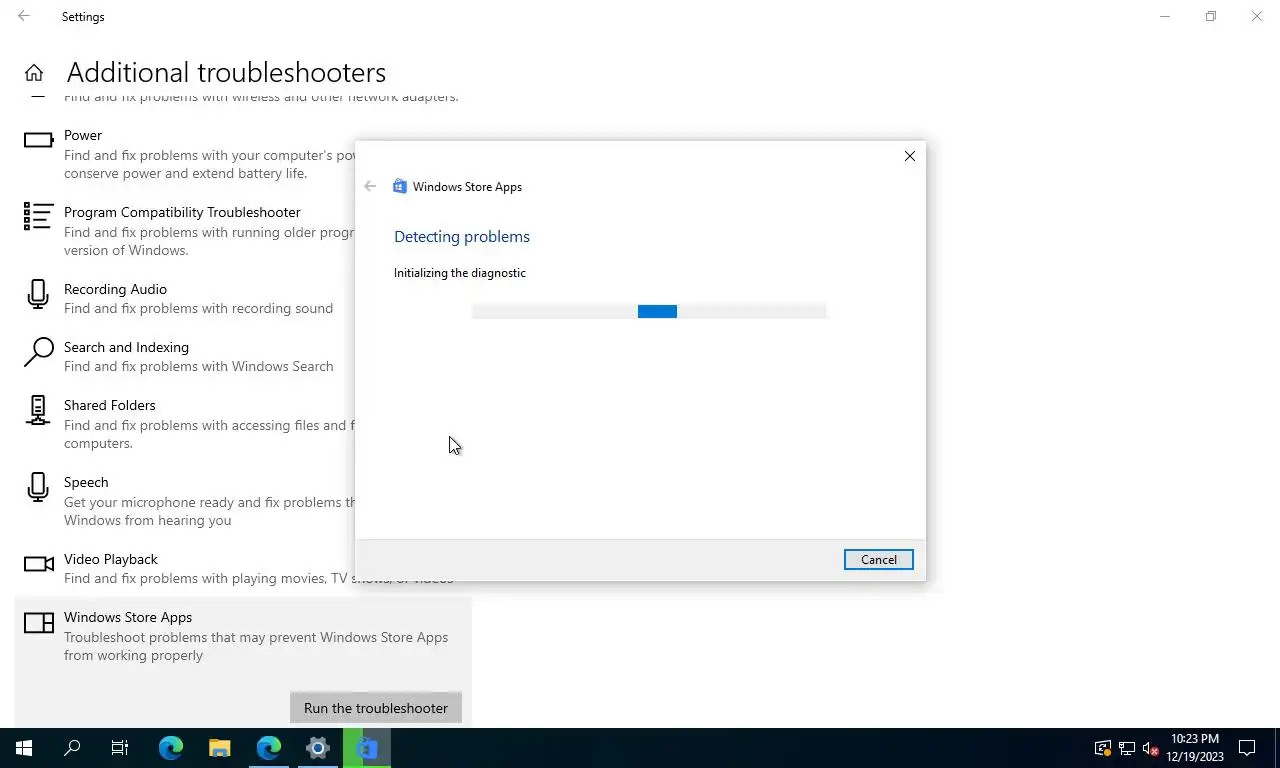The width and height of the screenshot is (1280, 768).
Task: Select Search and Indexing title
Action: tap(126, 347)
